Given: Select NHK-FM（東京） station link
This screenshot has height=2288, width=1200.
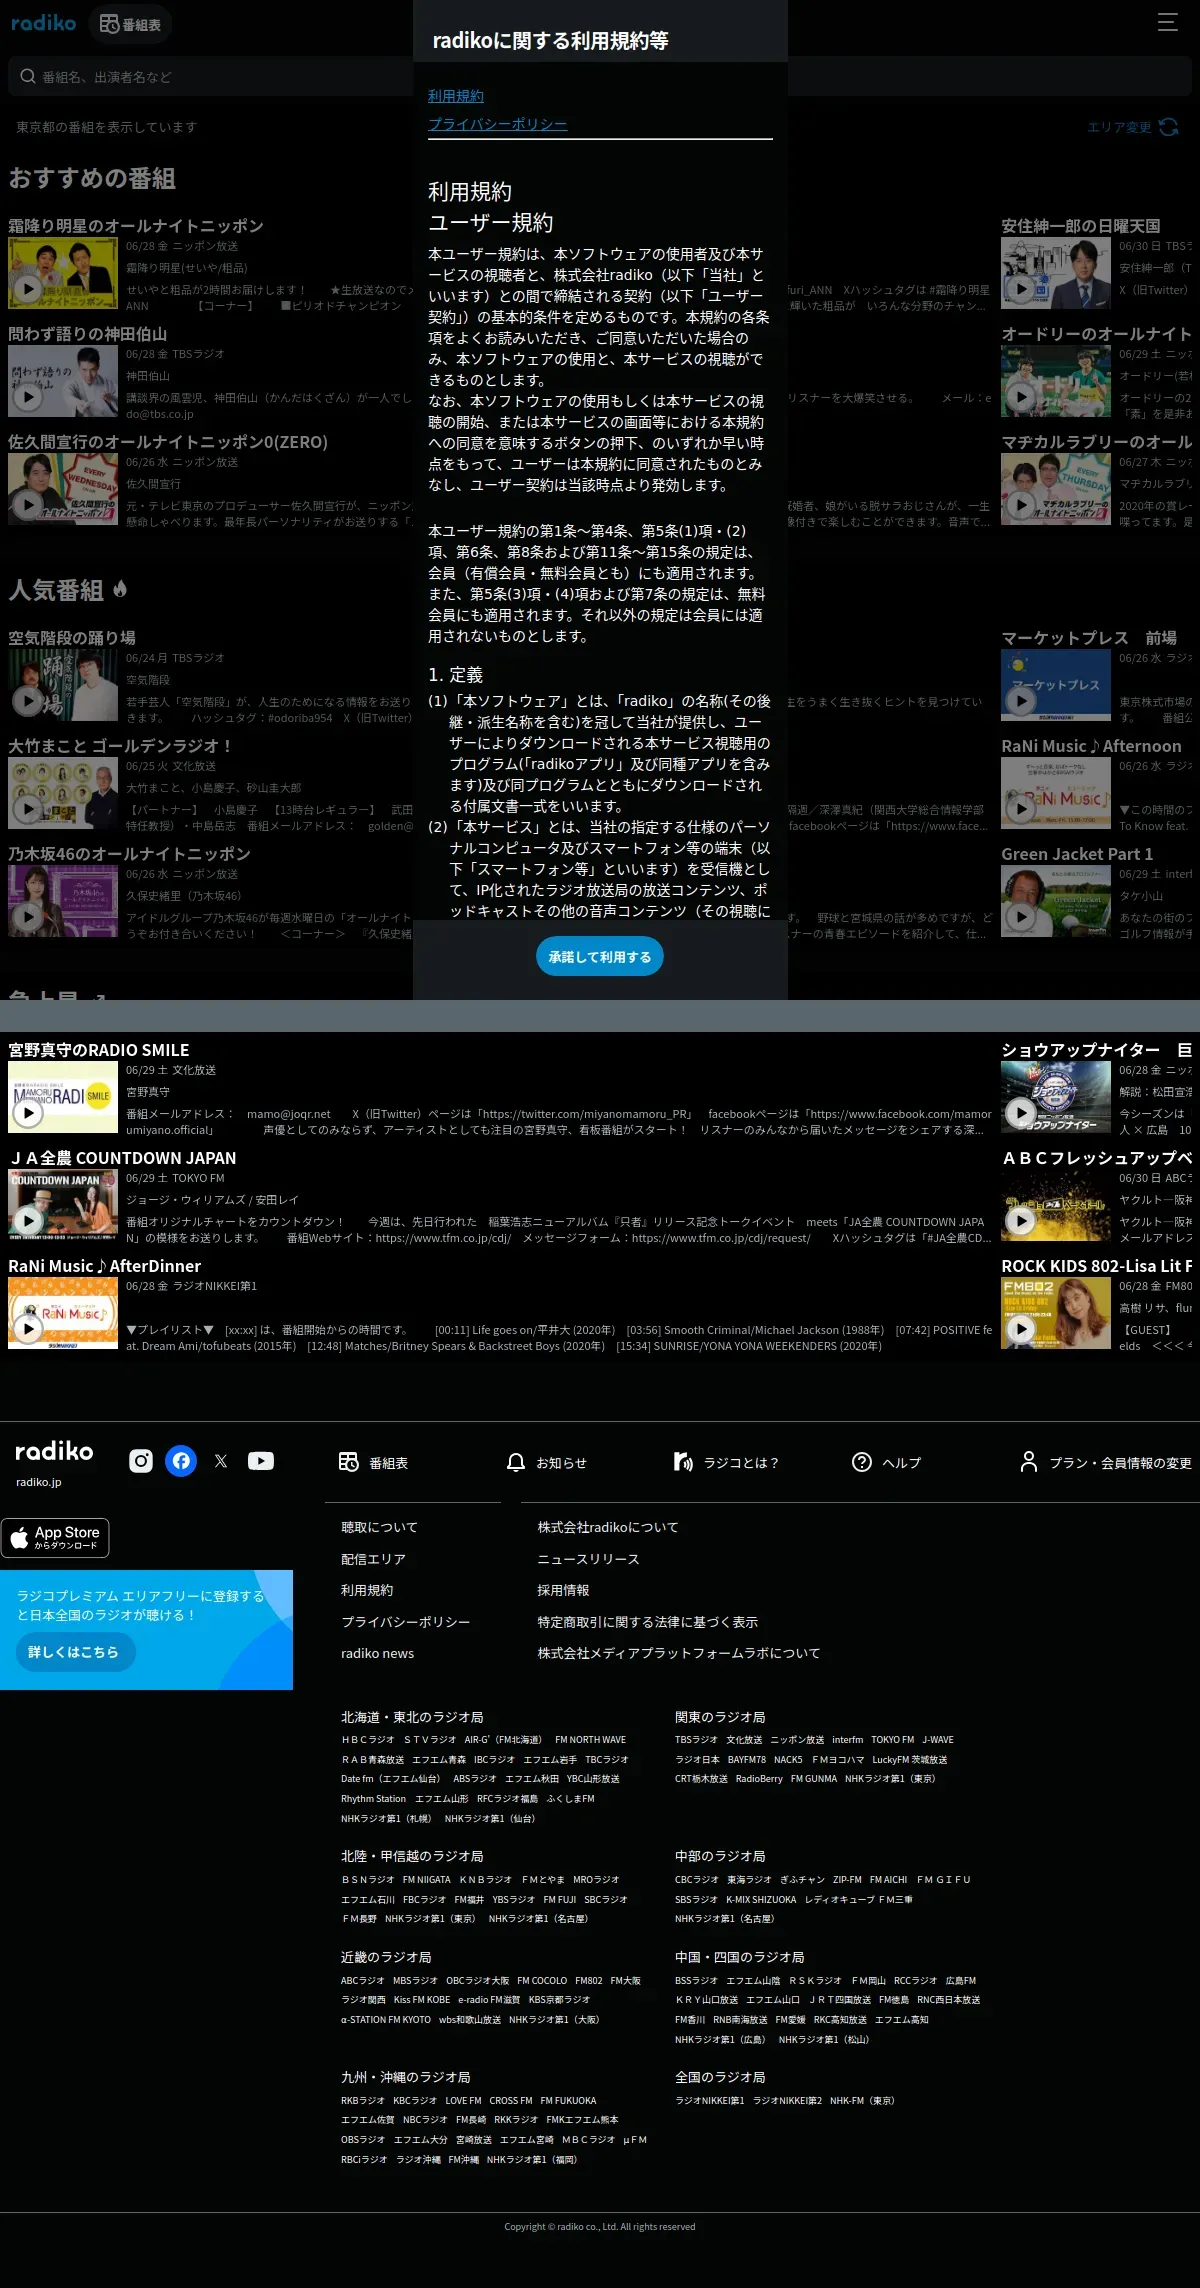Looking at the screenshot, I should click(x=862, y=2101).
